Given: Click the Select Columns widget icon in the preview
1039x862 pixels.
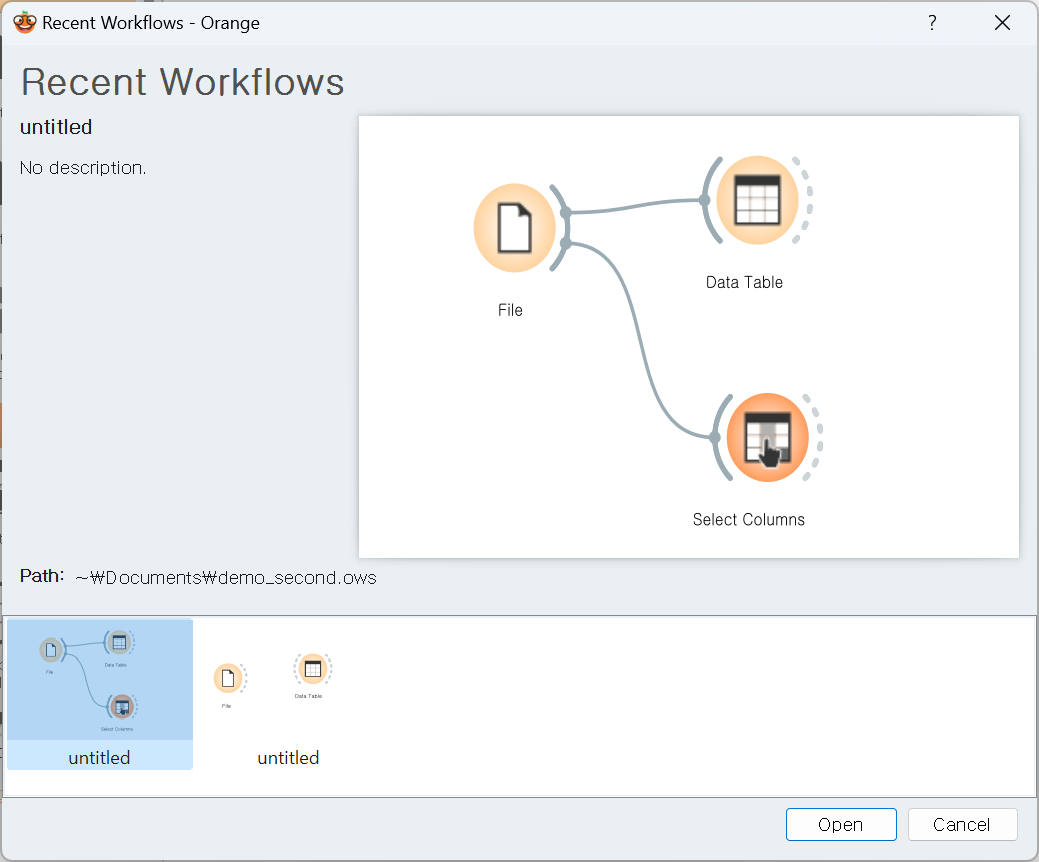Looking at the screenshot, I should pos(767,437).
